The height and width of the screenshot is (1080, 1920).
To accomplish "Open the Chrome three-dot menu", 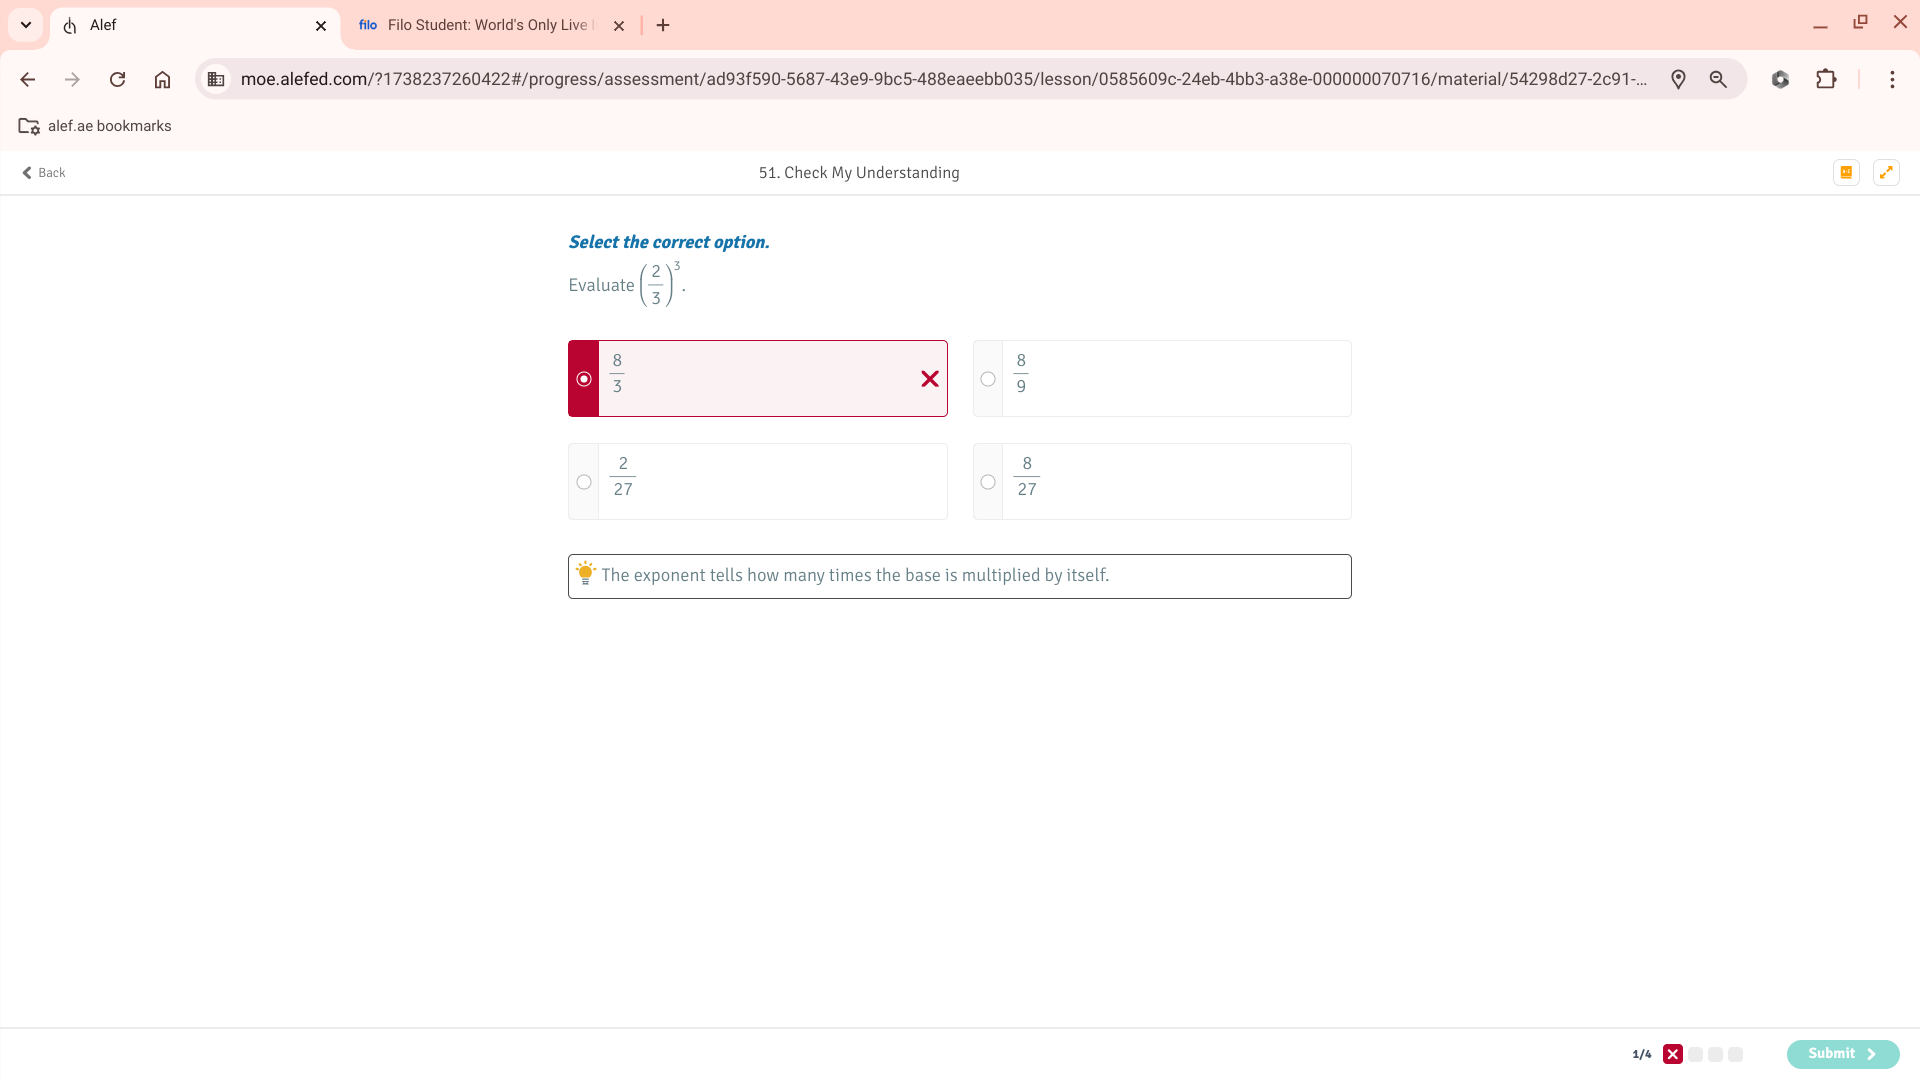I will click(x=1892, y=79).
